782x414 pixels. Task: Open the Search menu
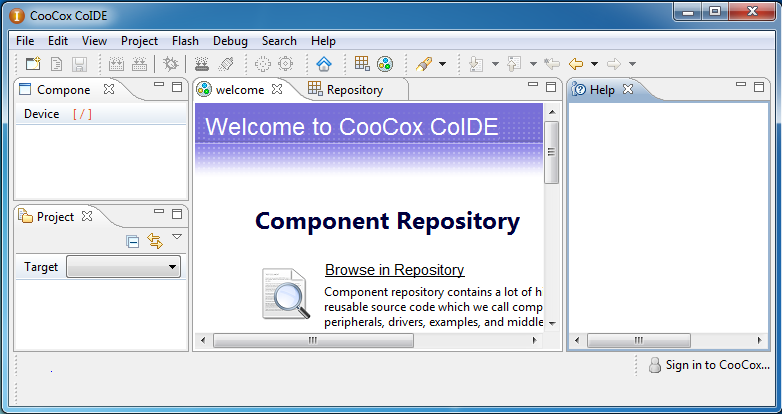279,41
